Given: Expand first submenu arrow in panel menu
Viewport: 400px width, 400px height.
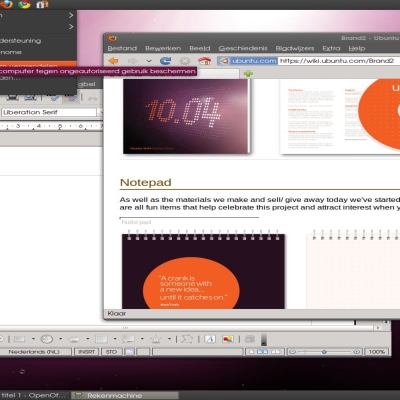Looking at the screenshot, I should pyautogui.click(x=71, y=15).
